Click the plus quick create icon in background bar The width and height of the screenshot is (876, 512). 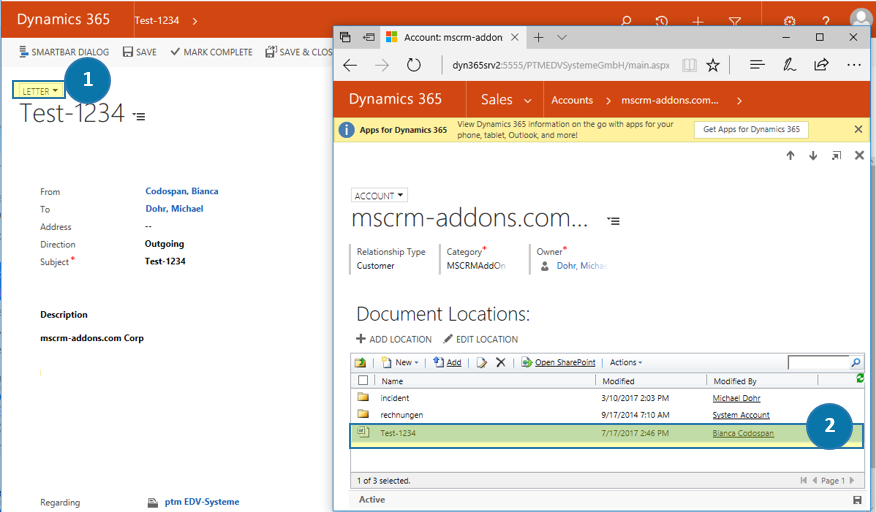click(x=698, y=21)
